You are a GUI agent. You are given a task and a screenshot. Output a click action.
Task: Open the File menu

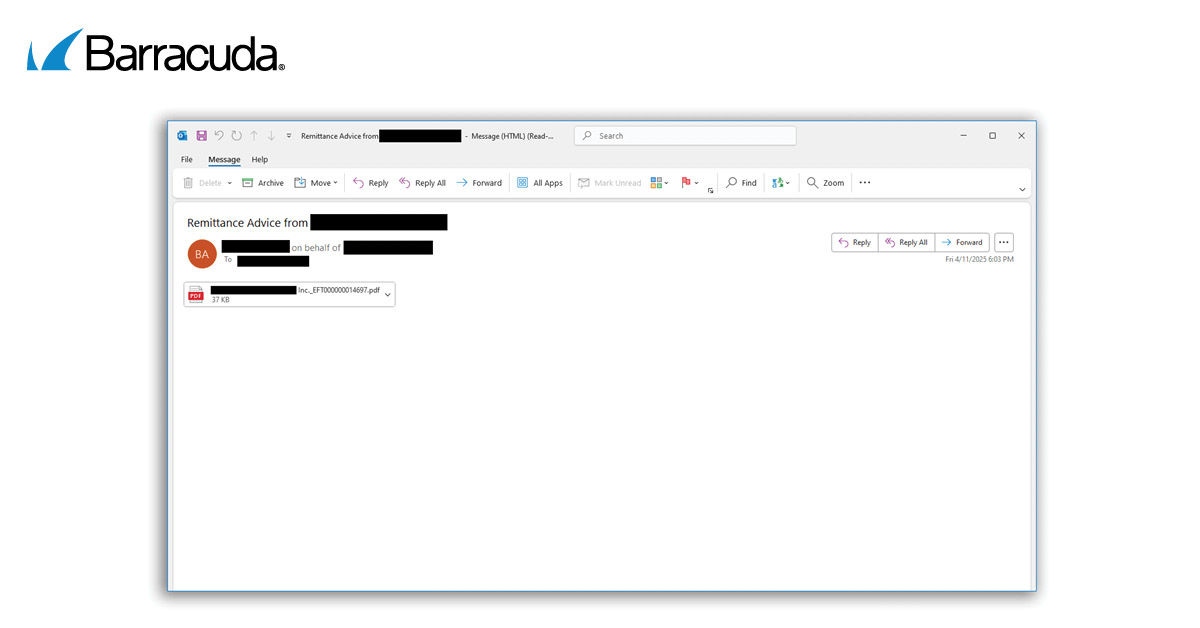tap(187, 160)
